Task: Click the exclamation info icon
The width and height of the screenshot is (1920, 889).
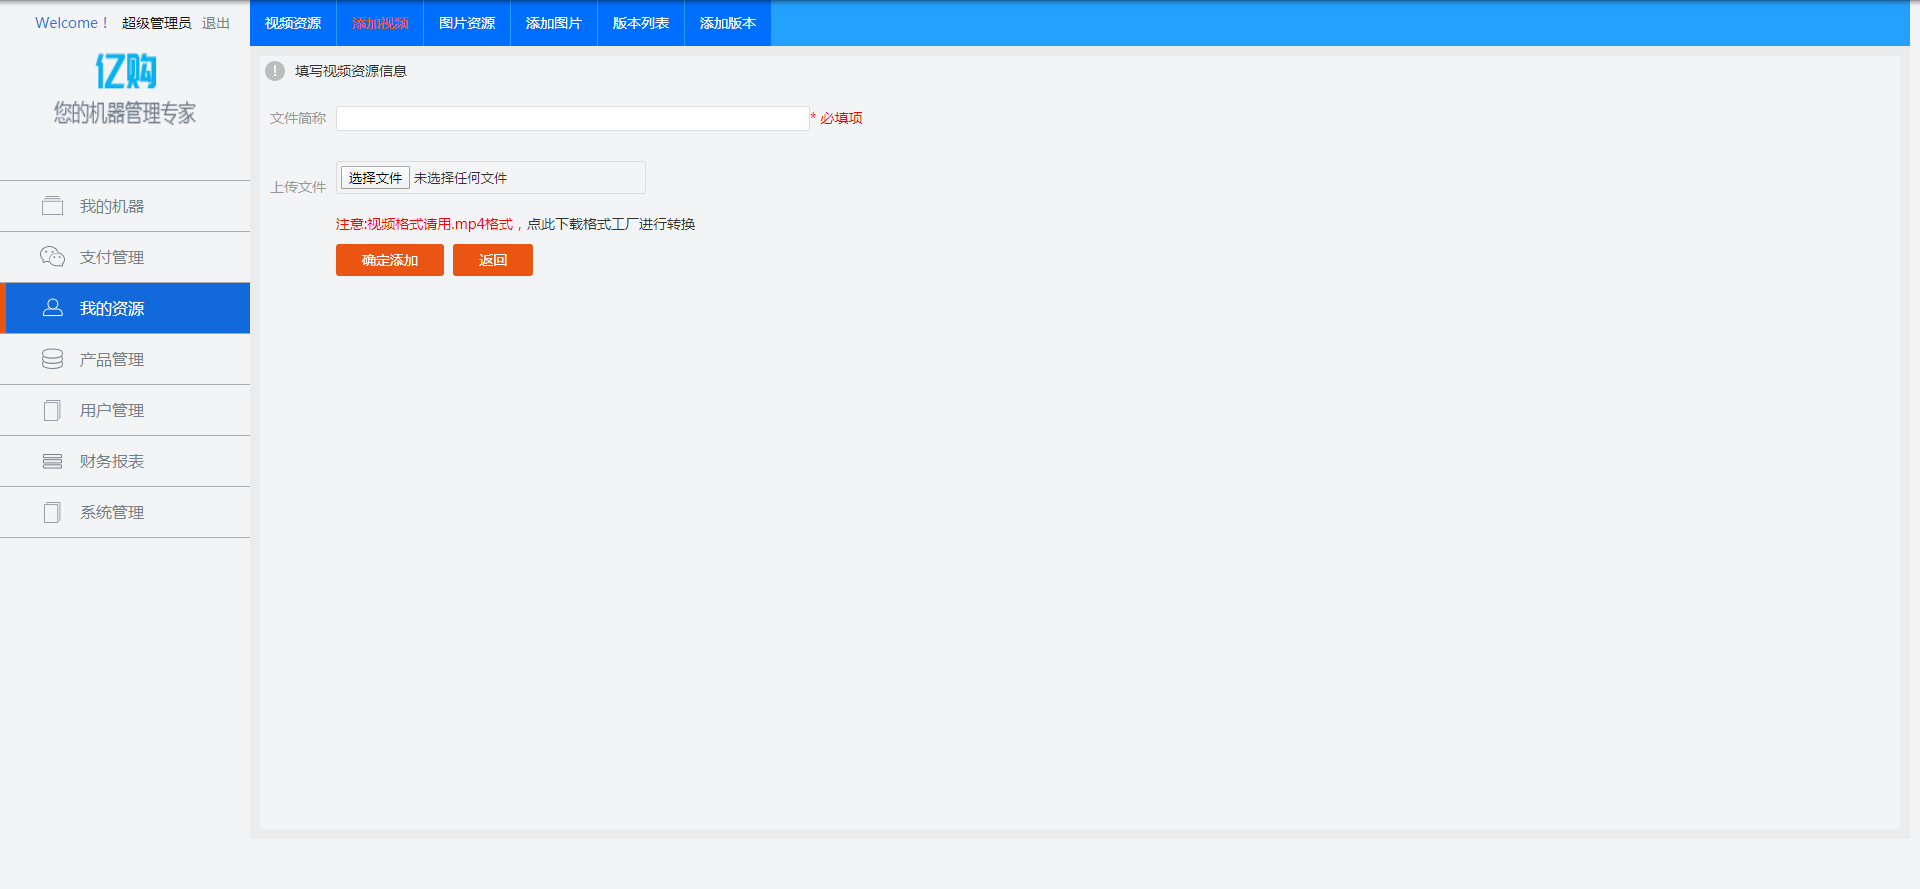Action: 275,71
